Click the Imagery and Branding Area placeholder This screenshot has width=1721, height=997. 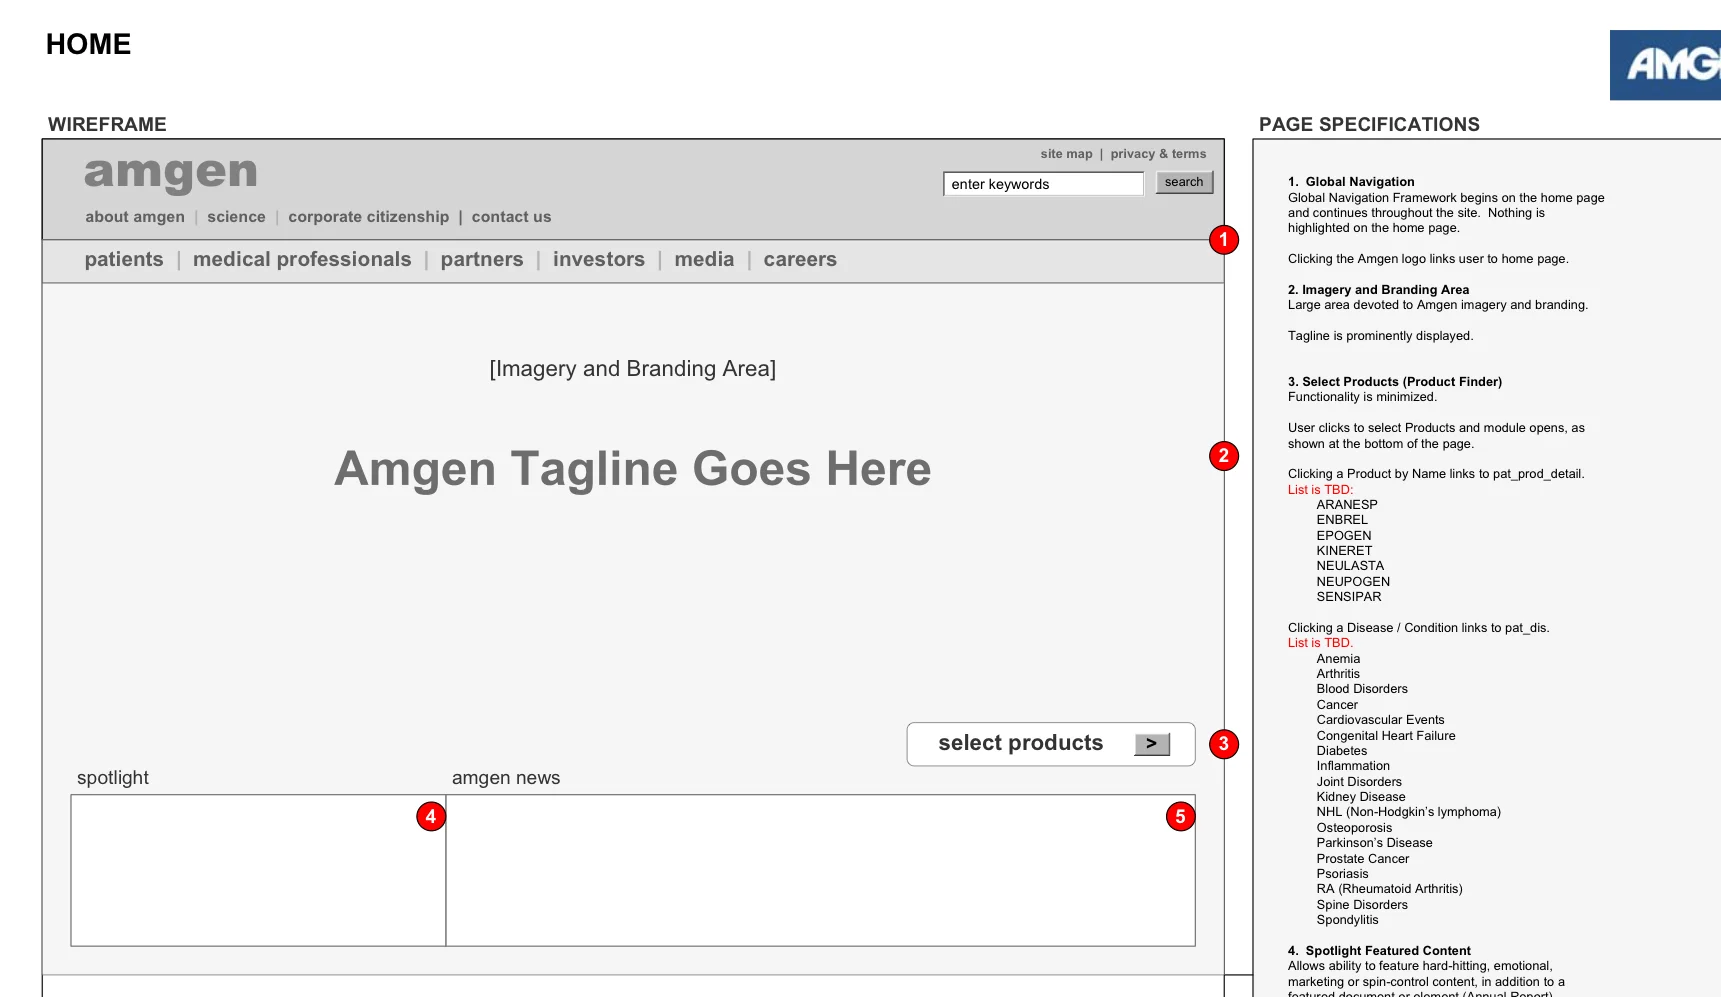tap(633, 369)
